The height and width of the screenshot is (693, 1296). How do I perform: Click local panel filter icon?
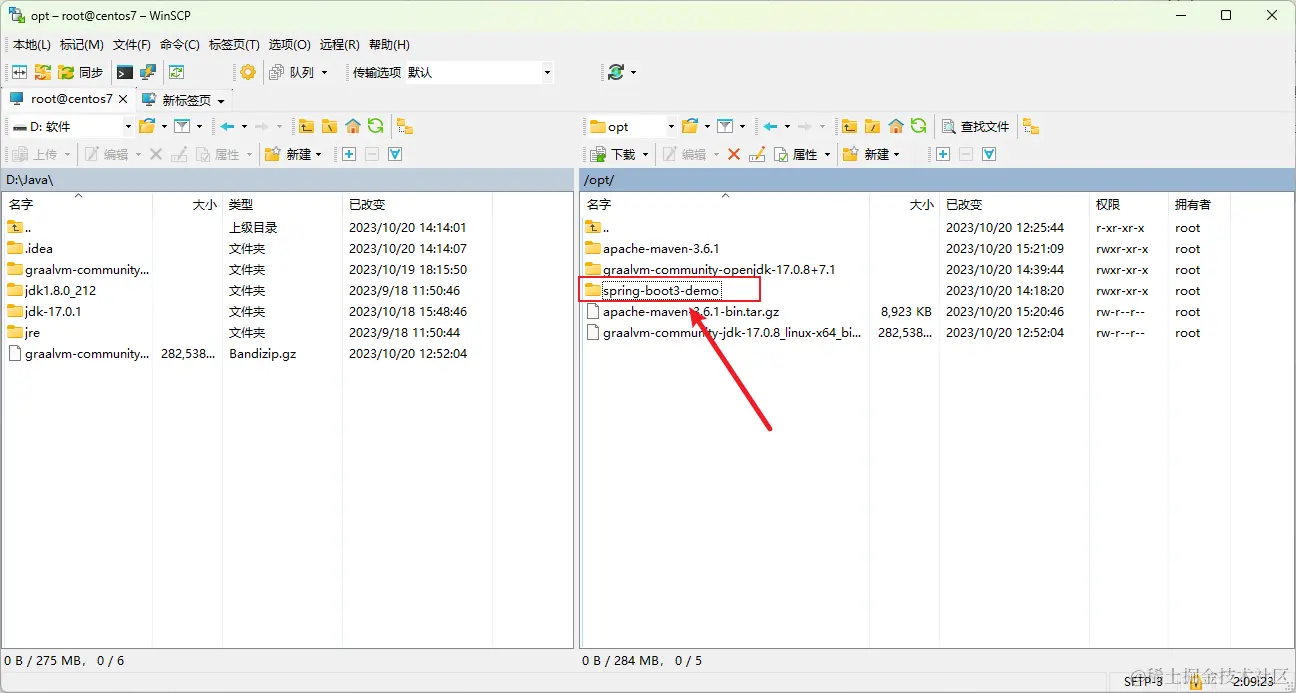182,126
